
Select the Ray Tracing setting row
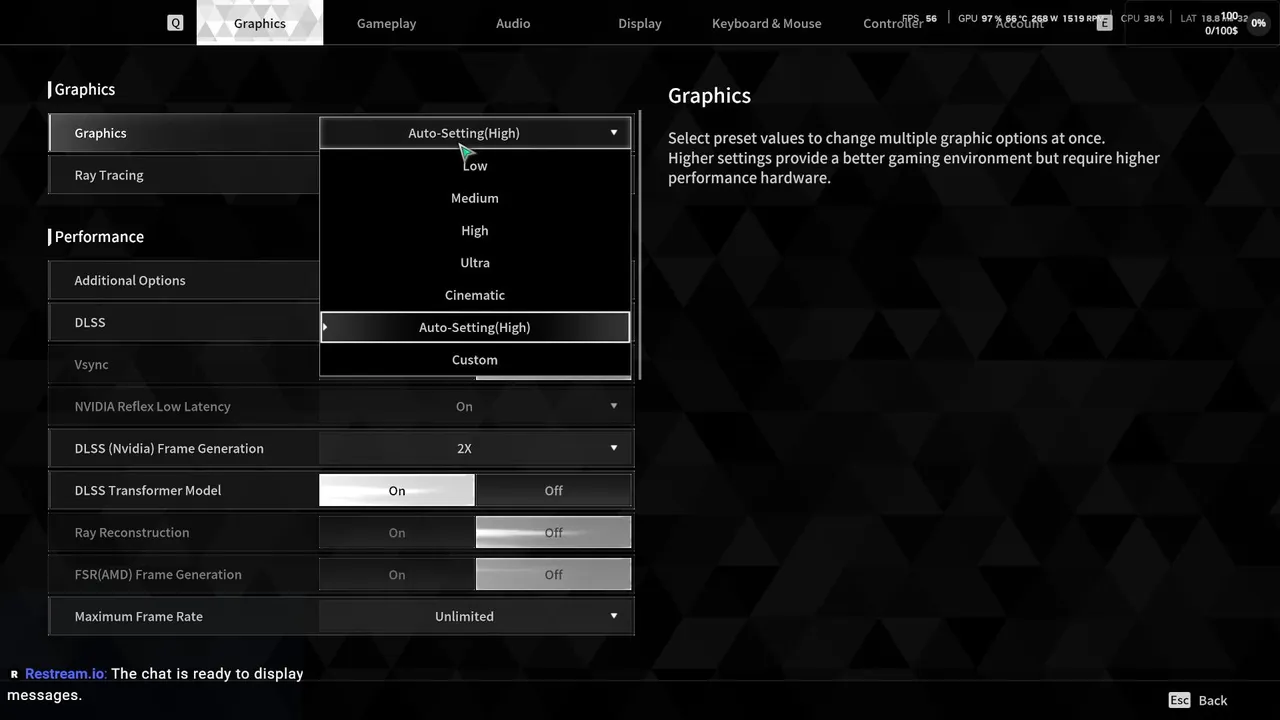[x=184, y=175]
